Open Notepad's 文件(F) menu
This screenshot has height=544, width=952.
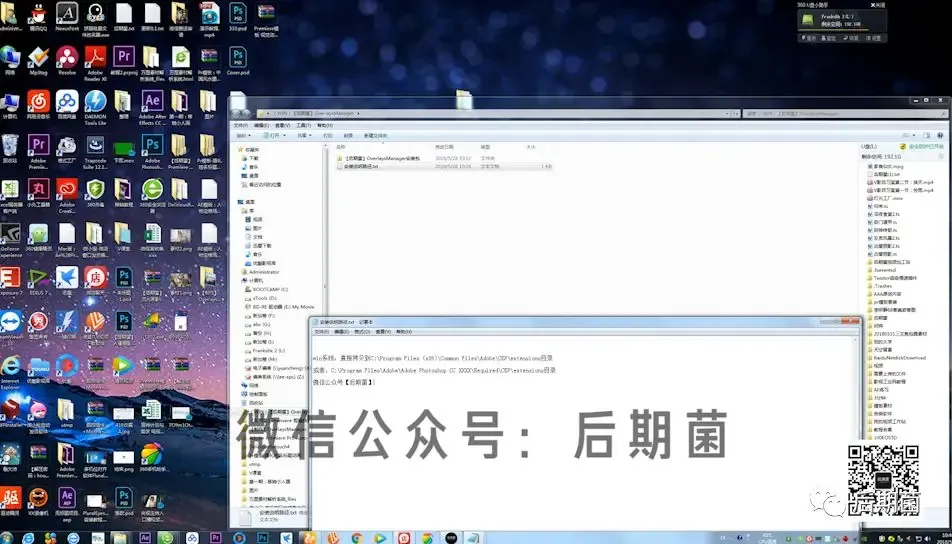(321, 332)
